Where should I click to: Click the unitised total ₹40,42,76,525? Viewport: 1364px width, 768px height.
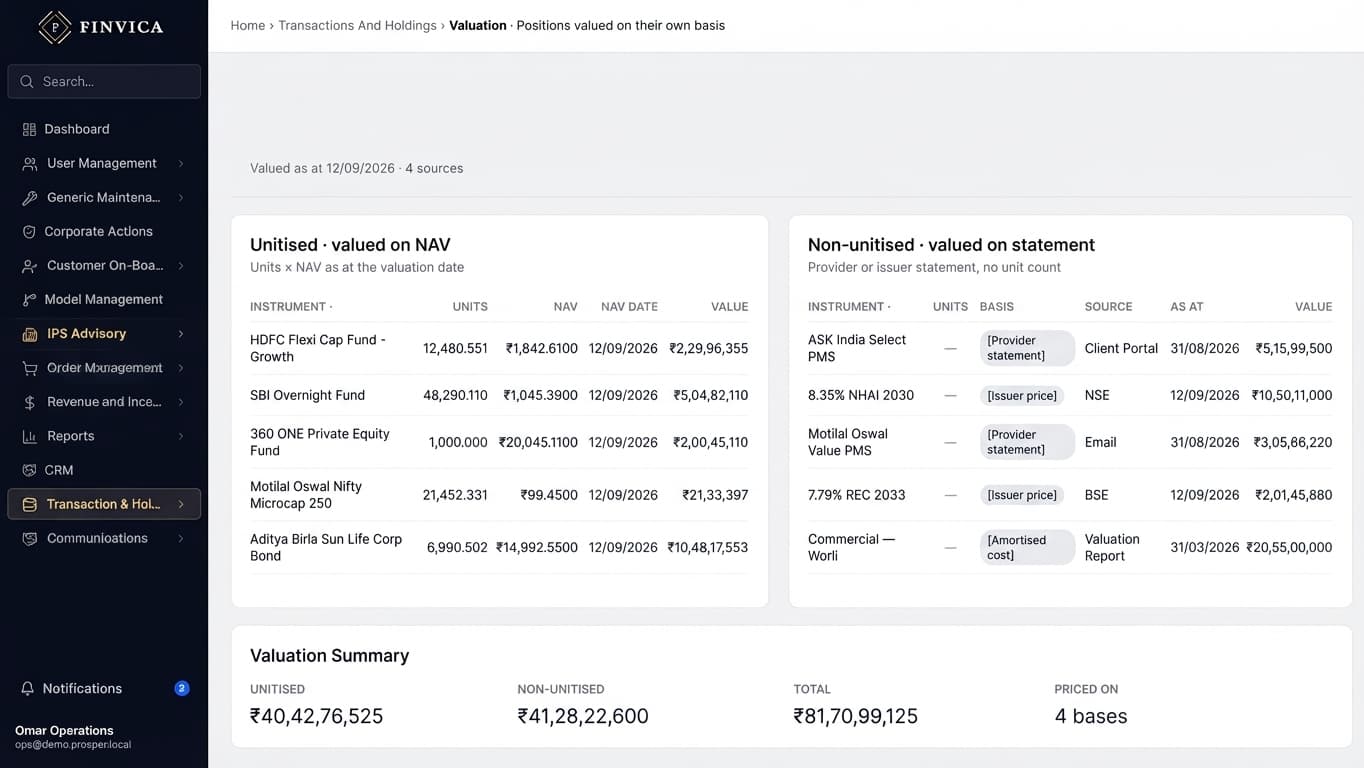pyautogui.click(x=316, y=716)
